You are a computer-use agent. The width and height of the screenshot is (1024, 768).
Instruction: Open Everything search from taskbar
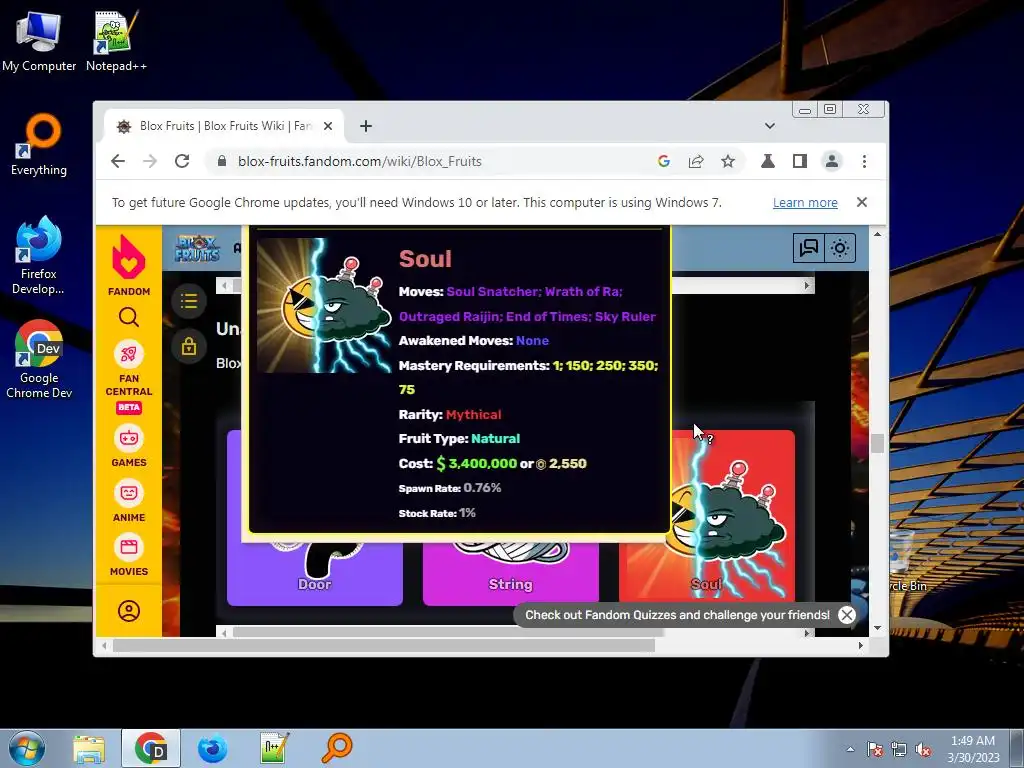[336, 748]
